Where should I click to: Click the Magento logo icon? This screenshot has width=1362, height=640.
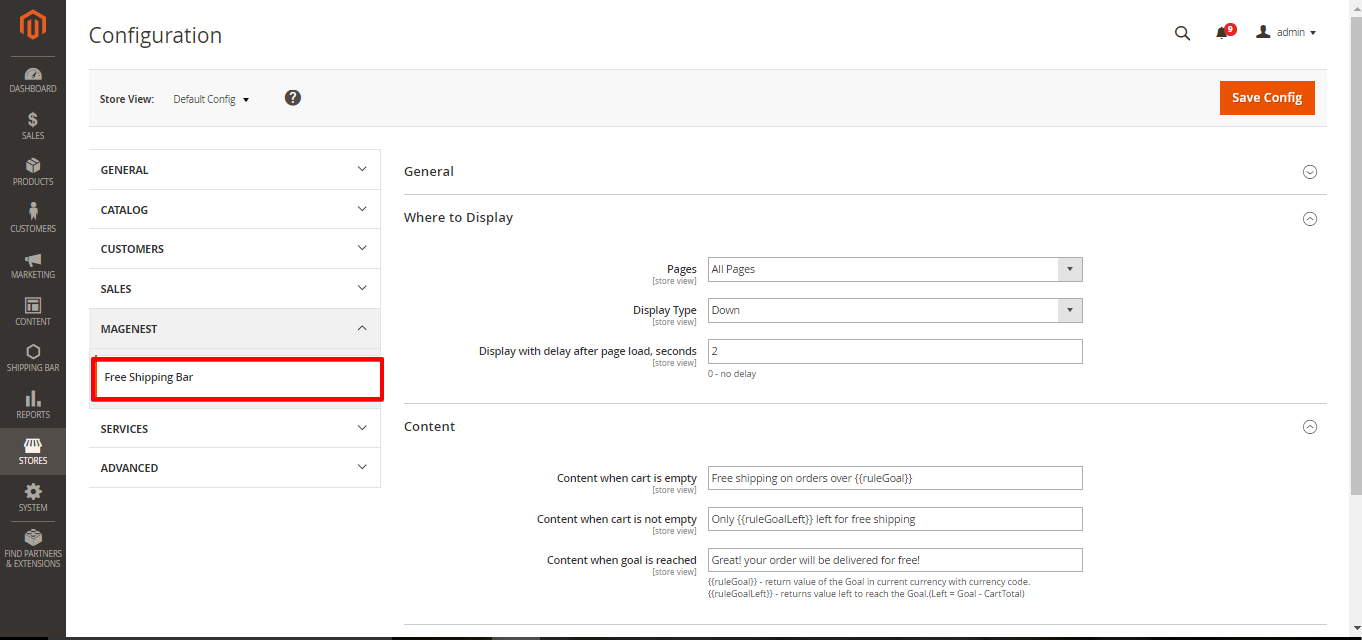[x=33, y=25]
